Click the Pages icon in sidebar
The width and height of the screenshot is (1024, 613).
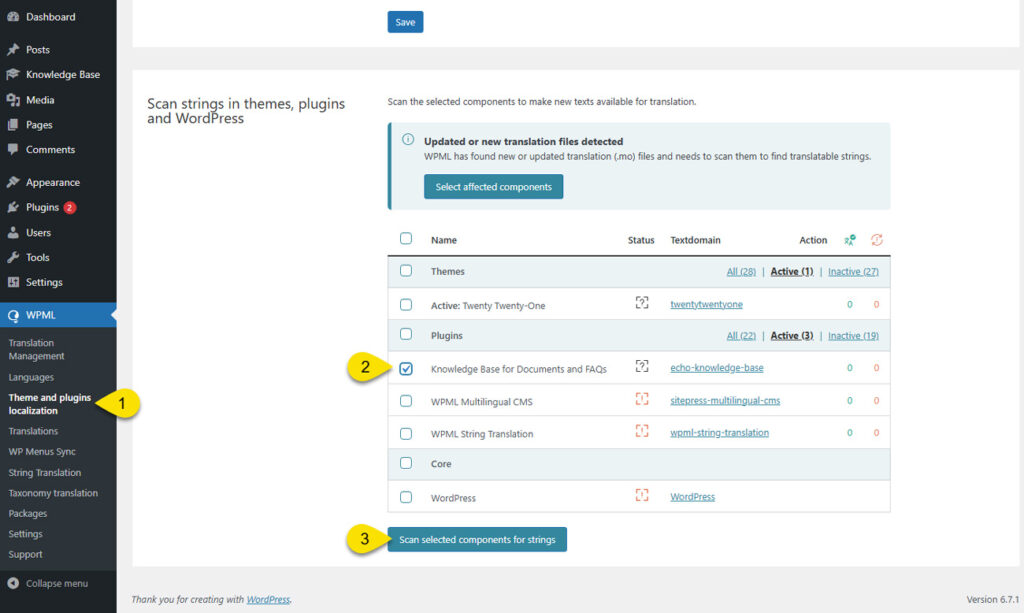(x=13, y=125)
